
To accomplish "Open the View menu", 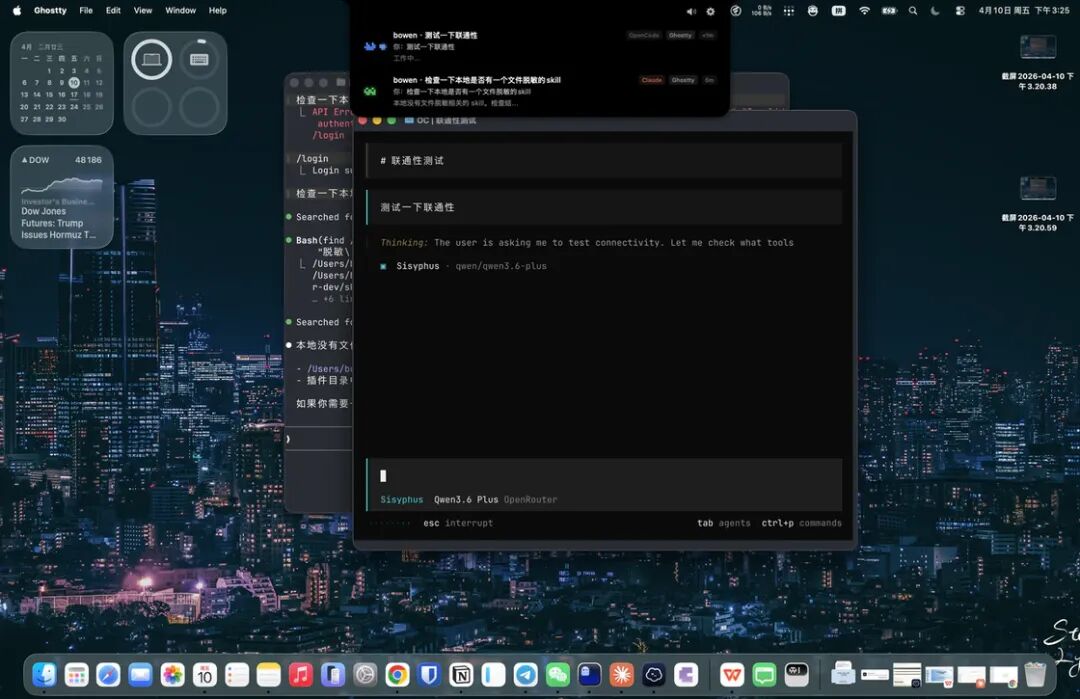I will coord(143,10).
